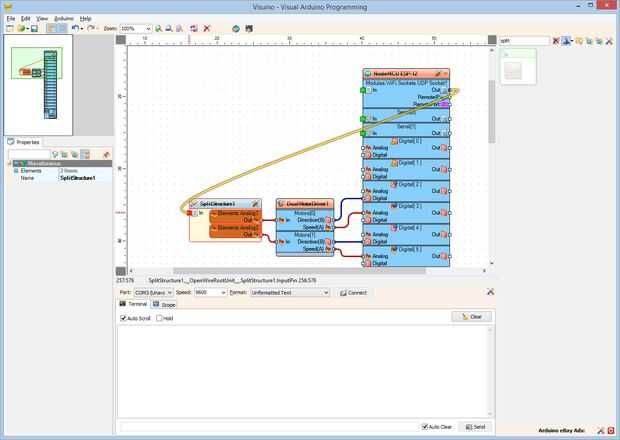Switch to the Scope tab
Image resolution: width=620 pixels, height=440 pixels.
tap(164, 304)
